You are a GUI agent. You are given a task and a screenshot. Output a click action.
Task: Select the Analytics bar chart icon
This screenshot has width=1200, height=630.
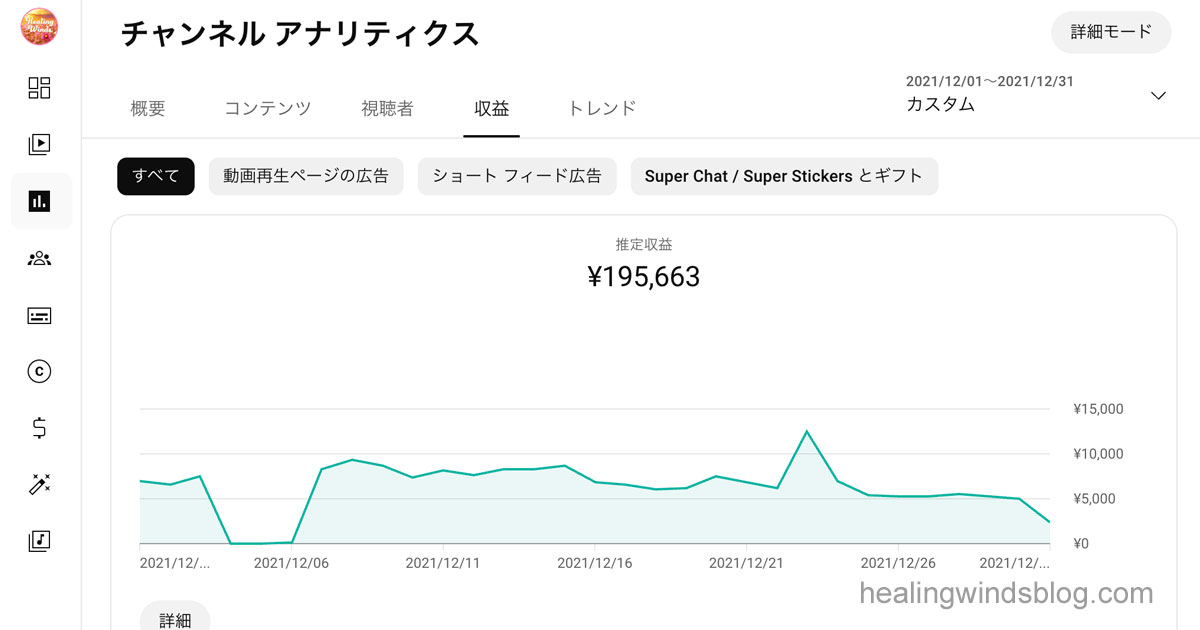pos(40,202)
